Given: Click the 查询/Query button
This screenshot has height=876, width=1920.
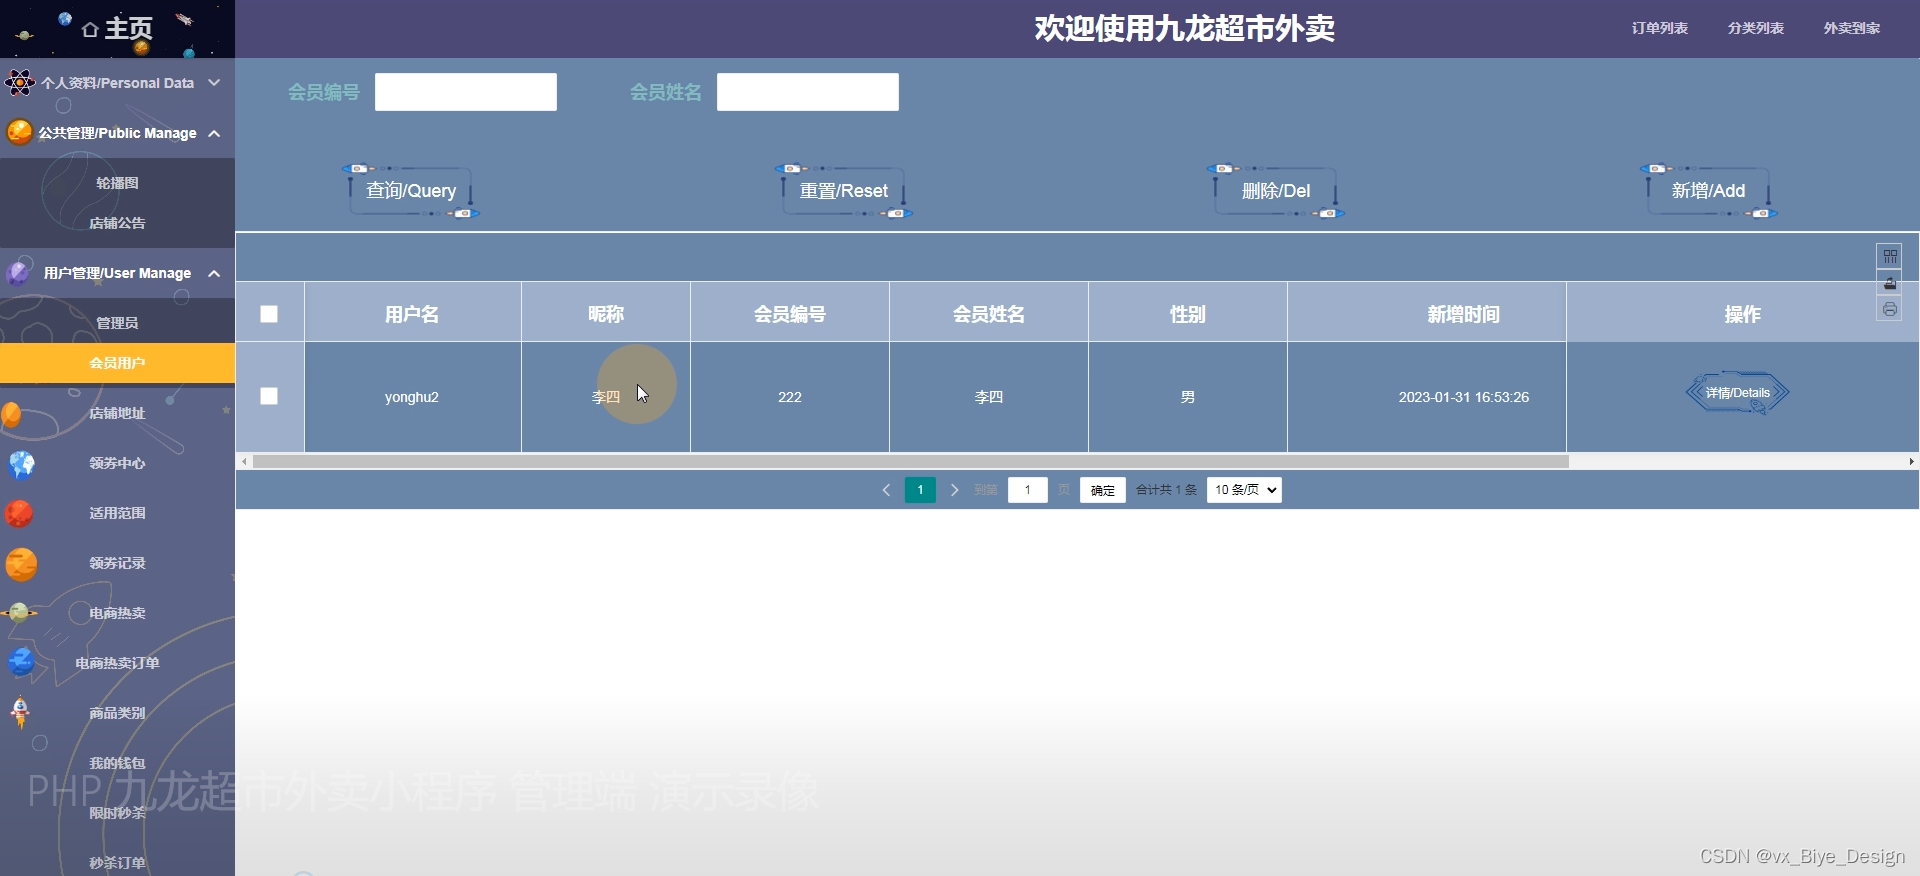Looking at the screenshot, I should coord(411,191).
